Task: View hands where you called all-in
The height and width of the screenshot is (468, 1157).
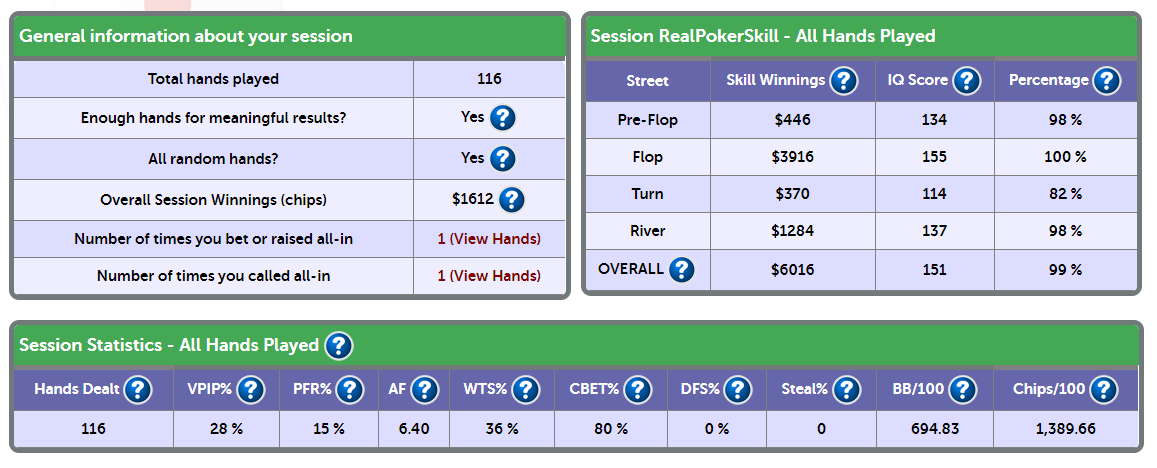Action: [x=488, y=276]
